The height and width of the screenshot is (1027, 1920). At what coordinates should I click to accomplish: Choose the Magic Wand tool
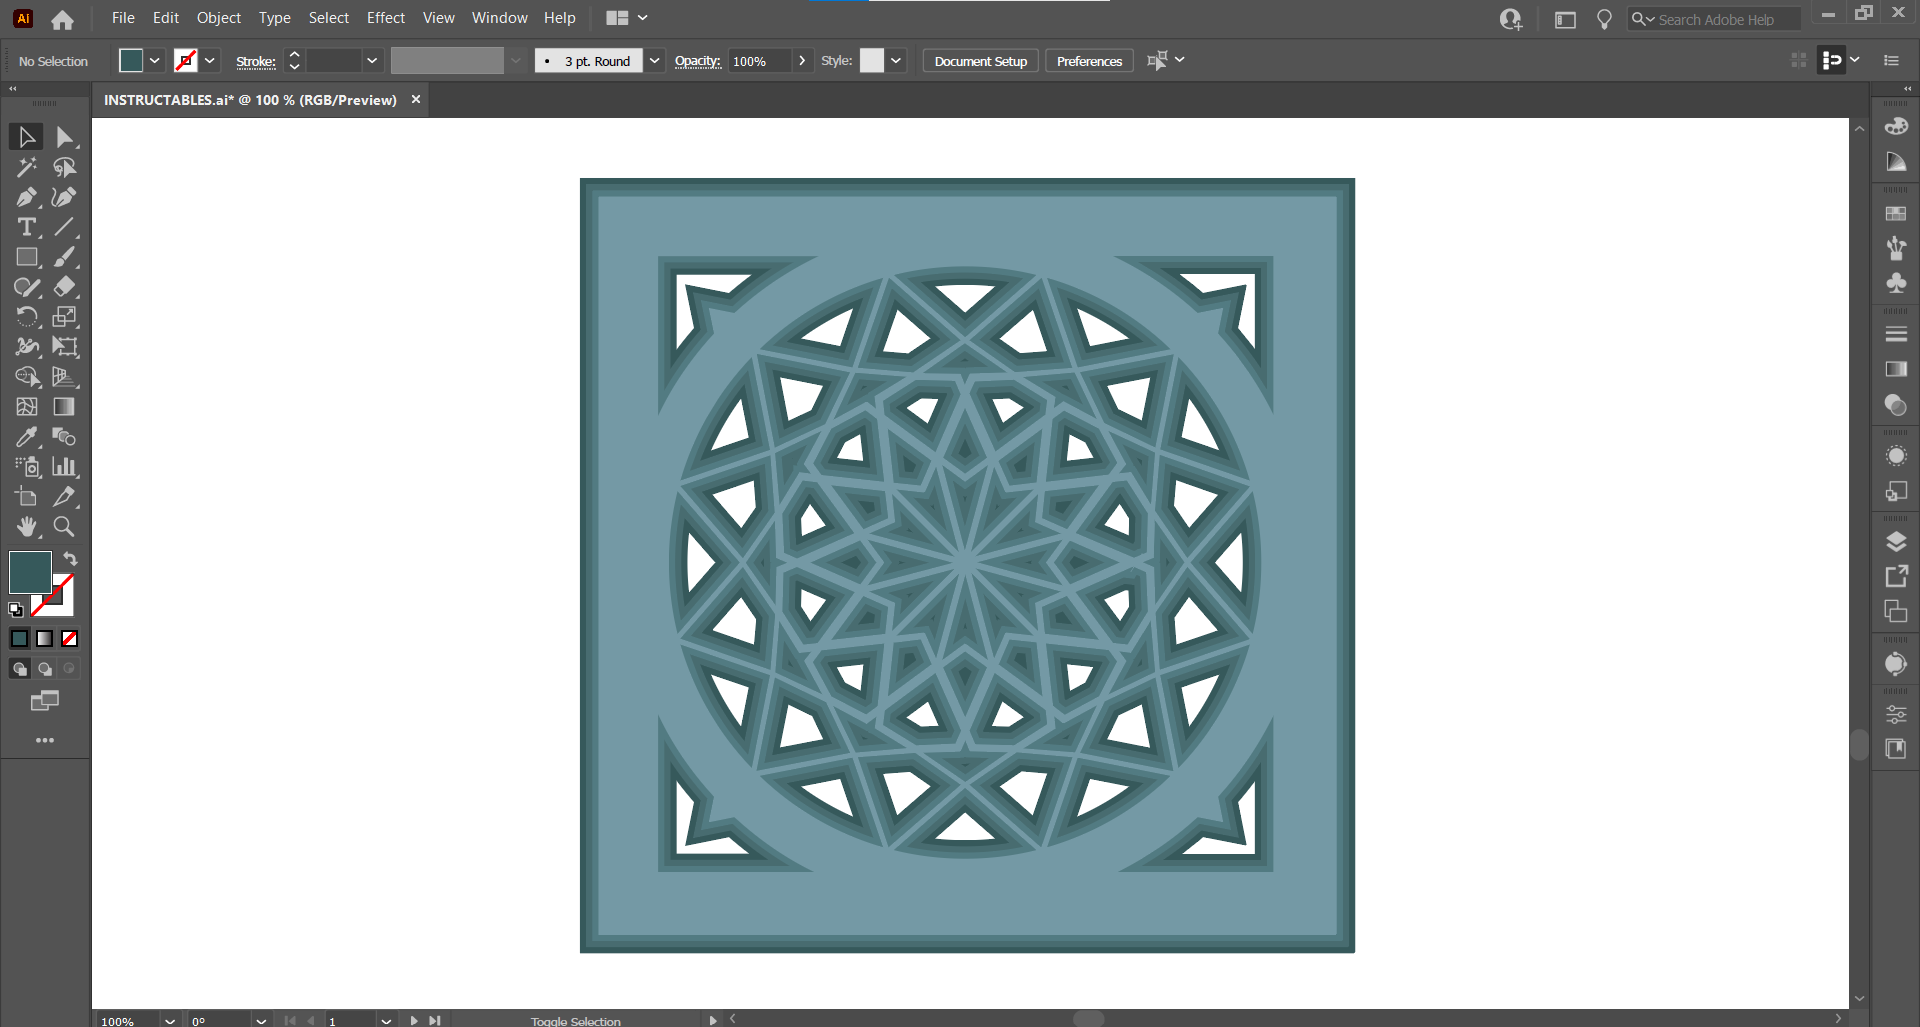[x=27, y=167]
